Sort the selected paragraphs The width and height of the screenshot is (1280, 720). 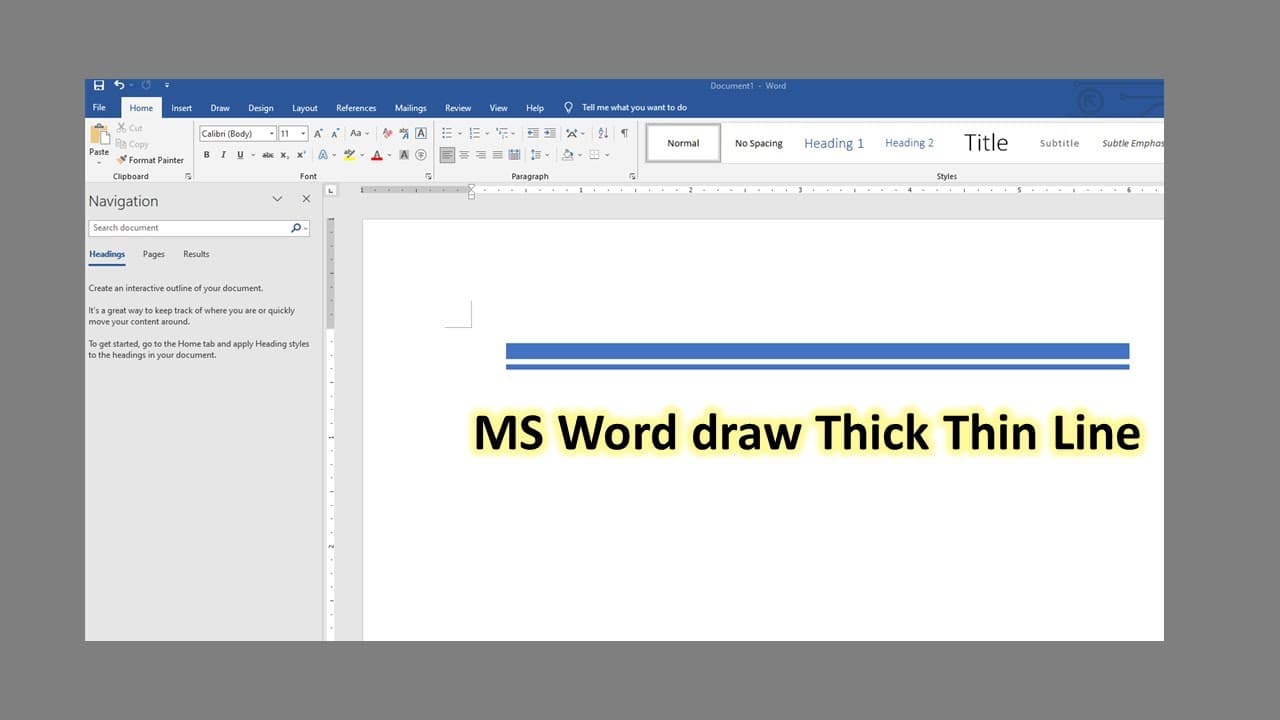tap(603, 133)
